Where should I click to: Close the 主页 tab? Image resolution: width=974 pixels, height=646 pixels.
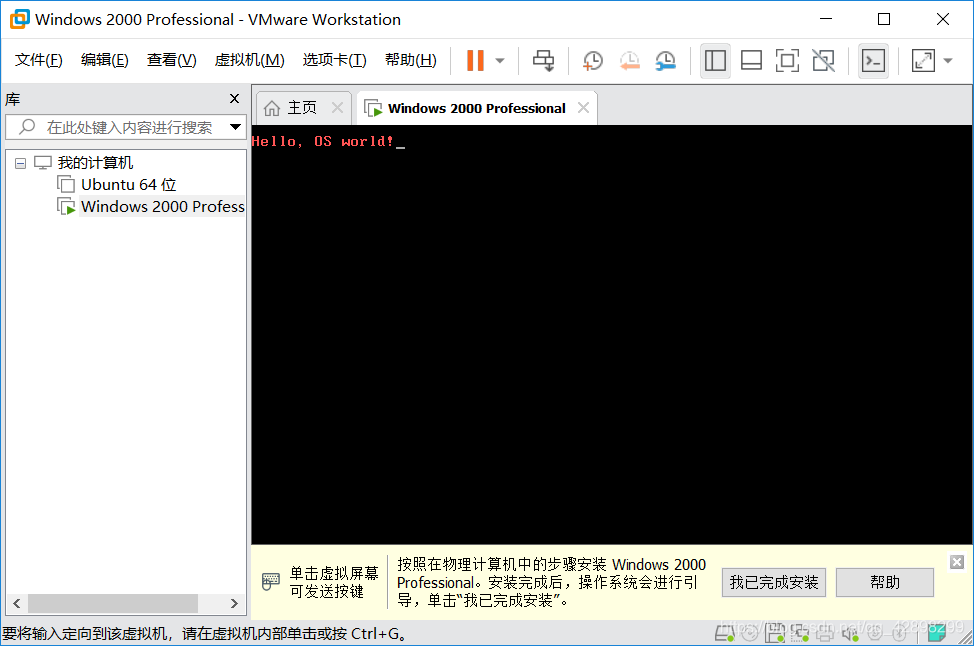337,107
